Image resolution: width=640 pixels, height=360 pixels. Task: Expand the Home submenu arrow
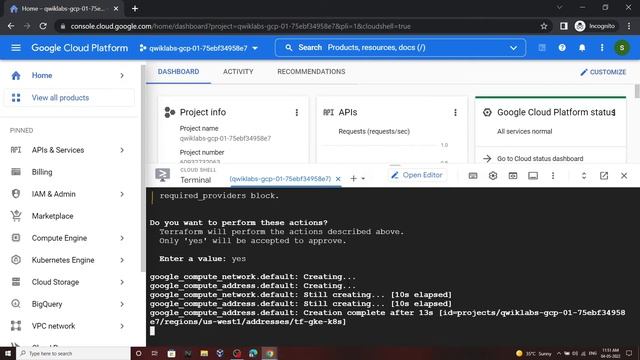pyautogui.click(x=122, y=76)
